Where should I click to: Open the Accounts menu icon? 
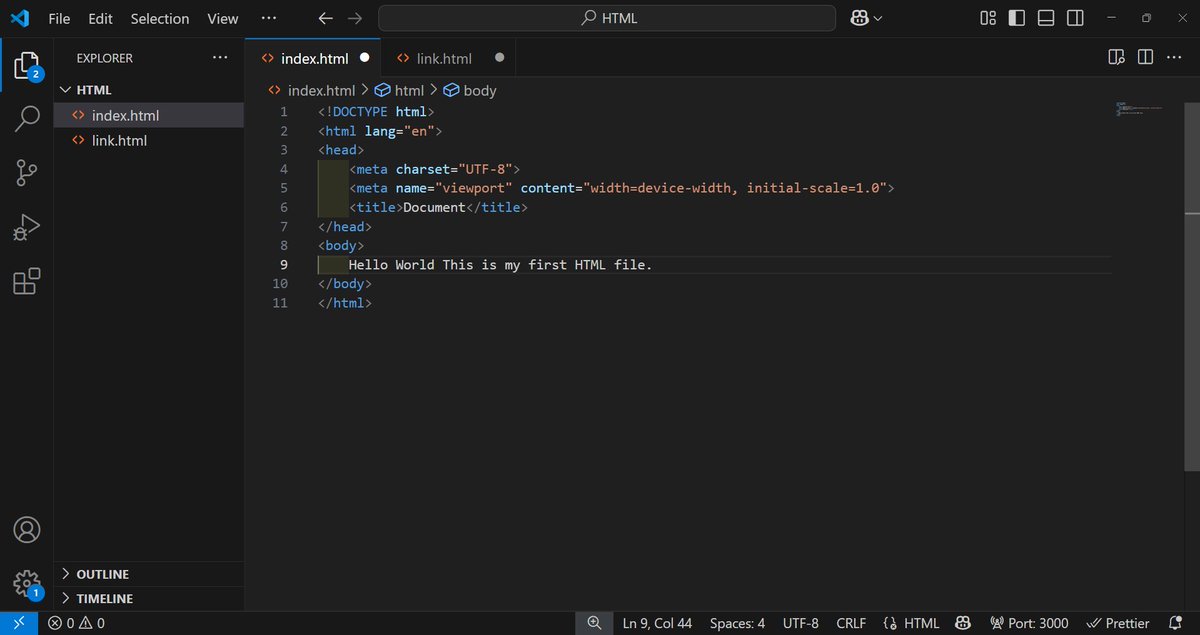[x=27, y=529]
